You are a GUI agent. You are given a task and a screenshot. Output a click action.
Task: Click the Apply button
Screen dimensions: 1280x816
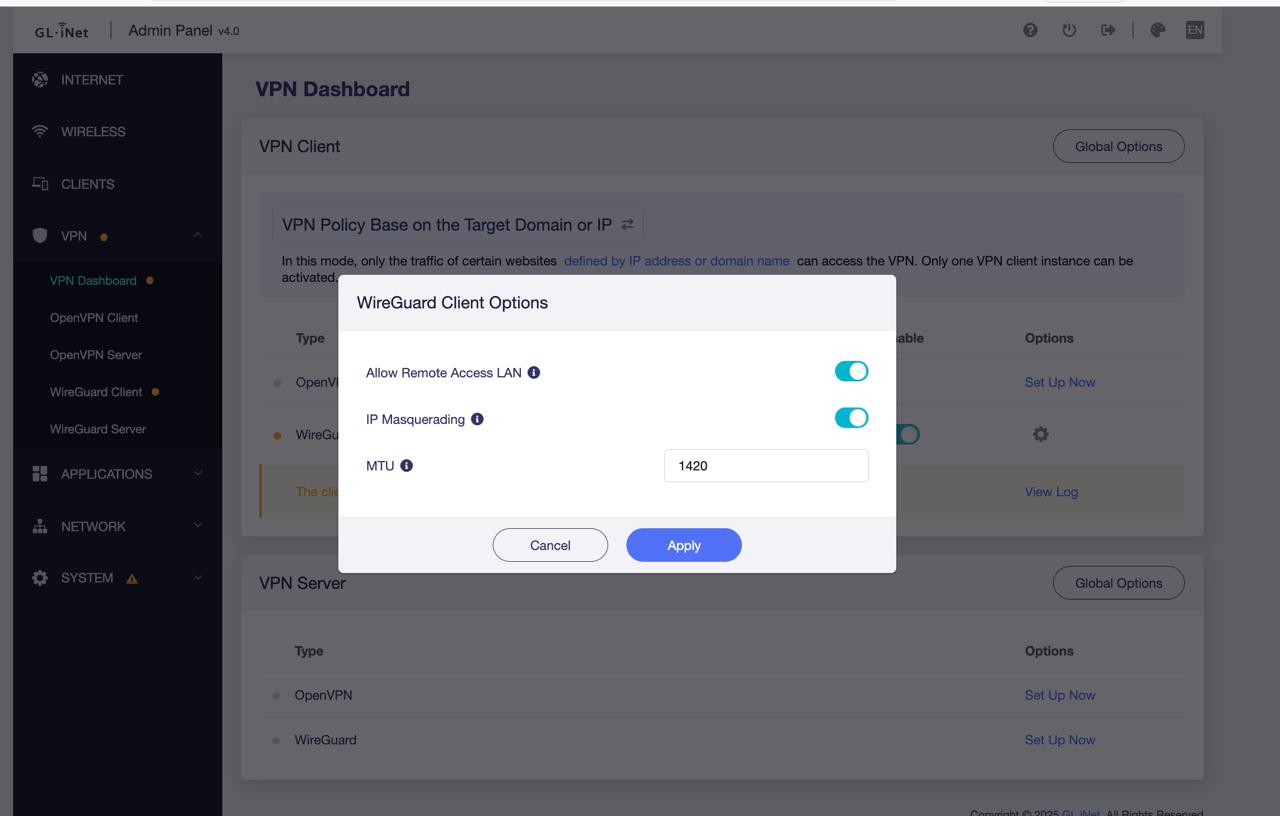click(684, 545)
